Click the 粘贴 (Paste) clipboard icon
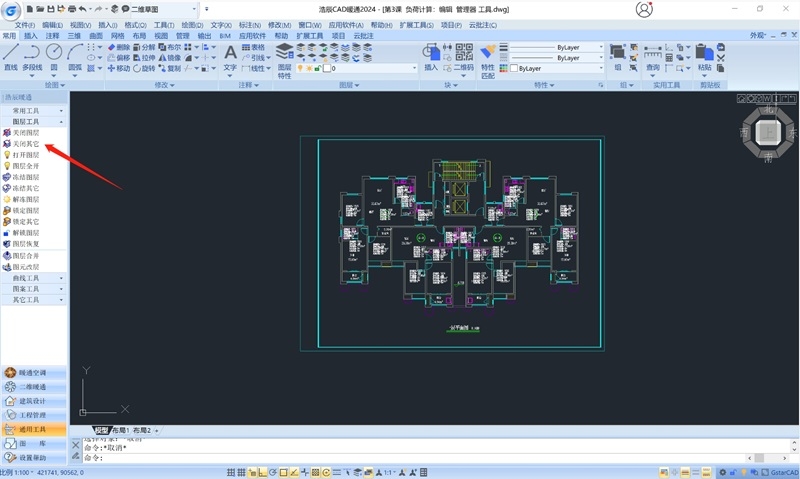Viewport: 800px width, 479px height. [705, 54]
